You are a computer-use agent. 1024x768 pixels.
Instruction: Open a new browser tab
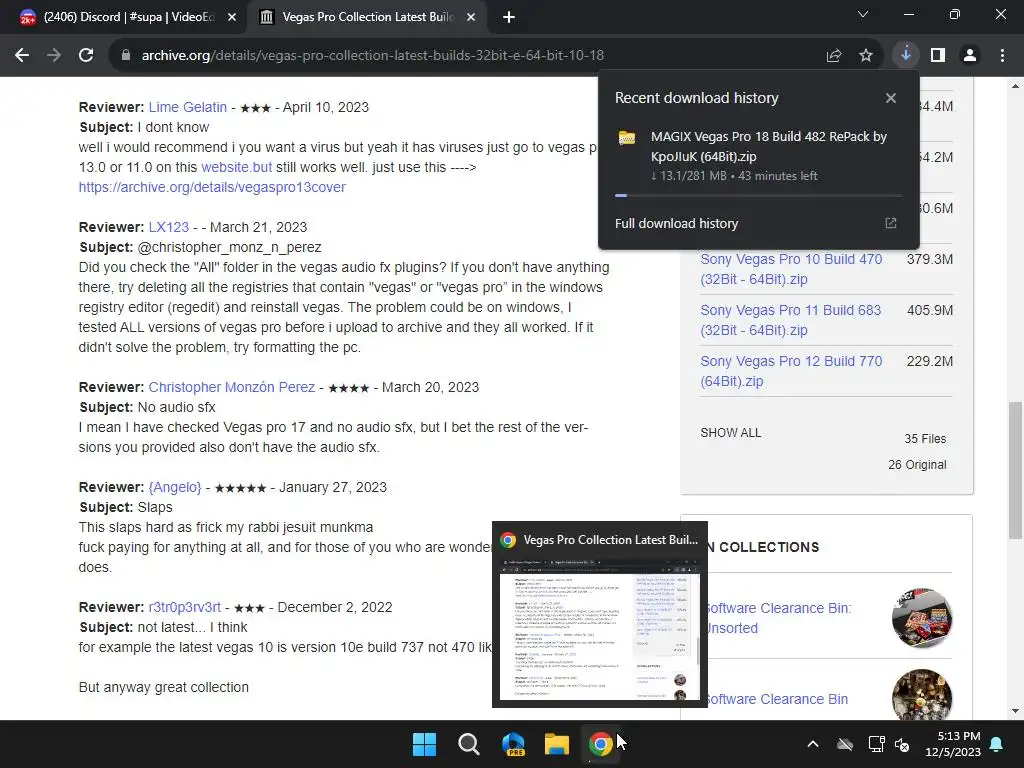509,17
